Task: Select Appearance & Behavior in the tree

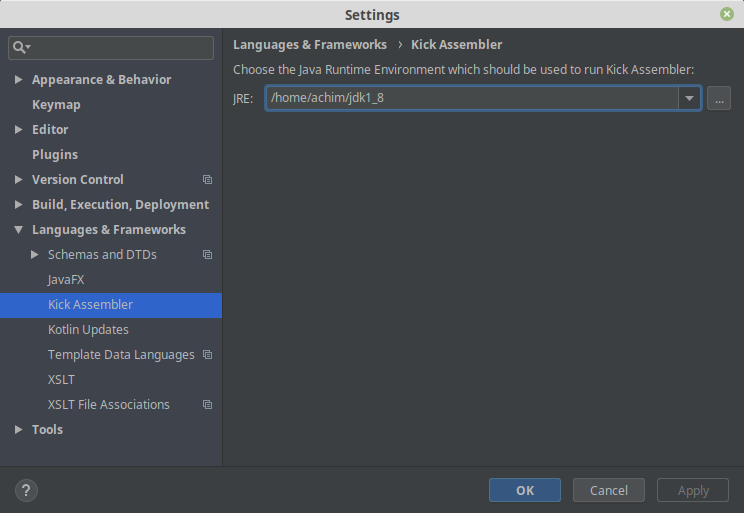Action: 102,80
